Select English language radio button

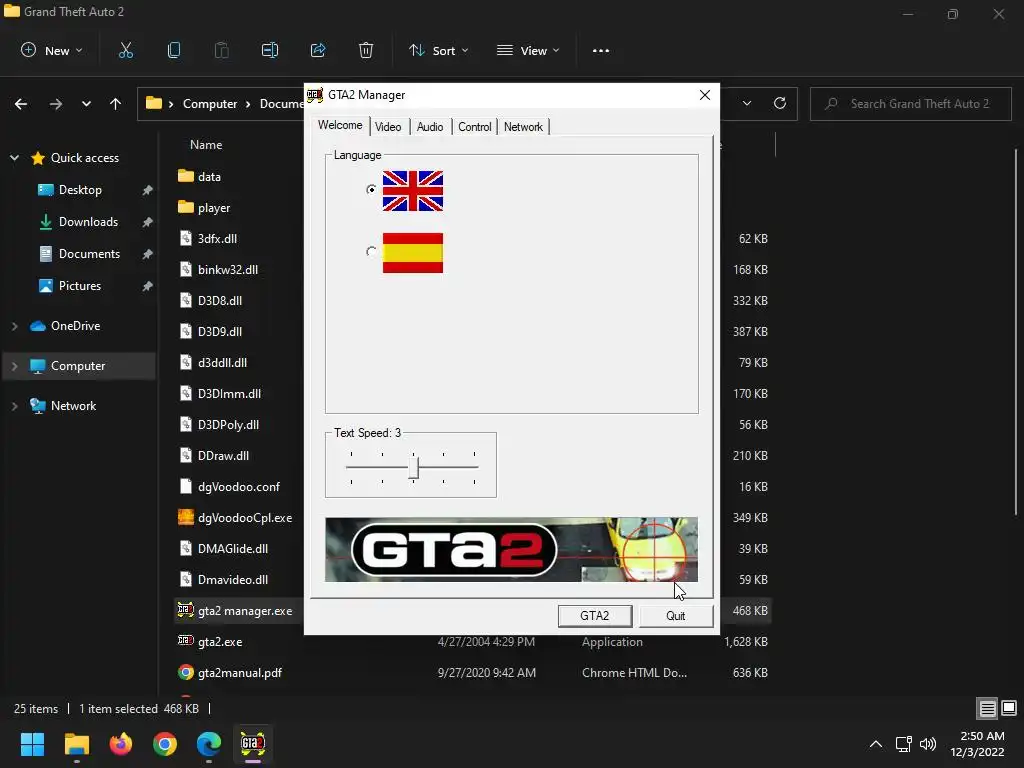(x=371, y=189)
